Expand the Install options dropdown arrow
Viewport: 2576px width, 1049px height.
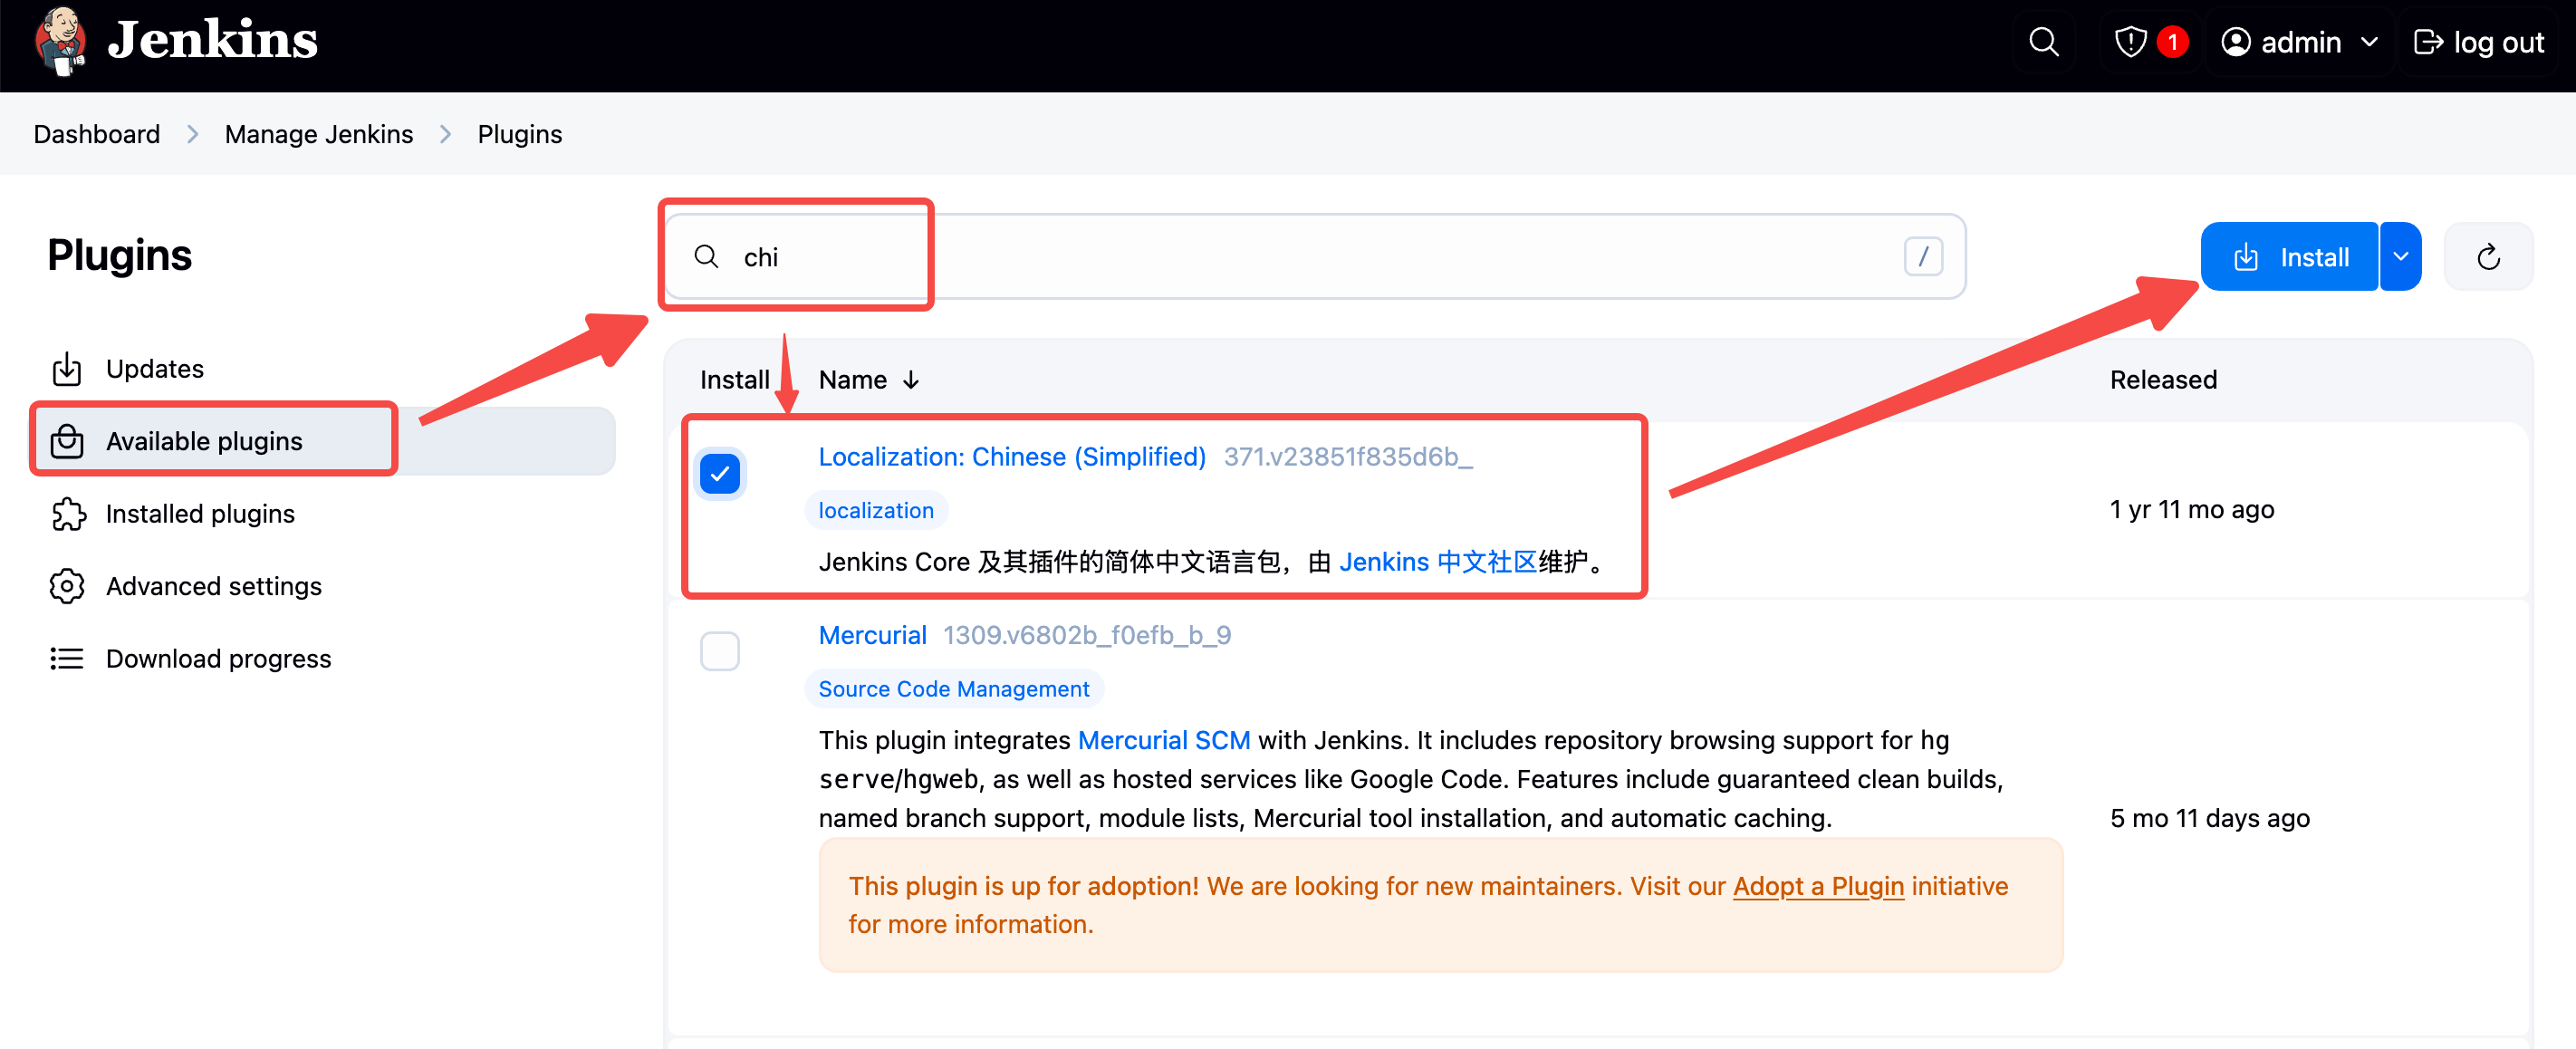pyautogui.click(x=2400, y=257)
